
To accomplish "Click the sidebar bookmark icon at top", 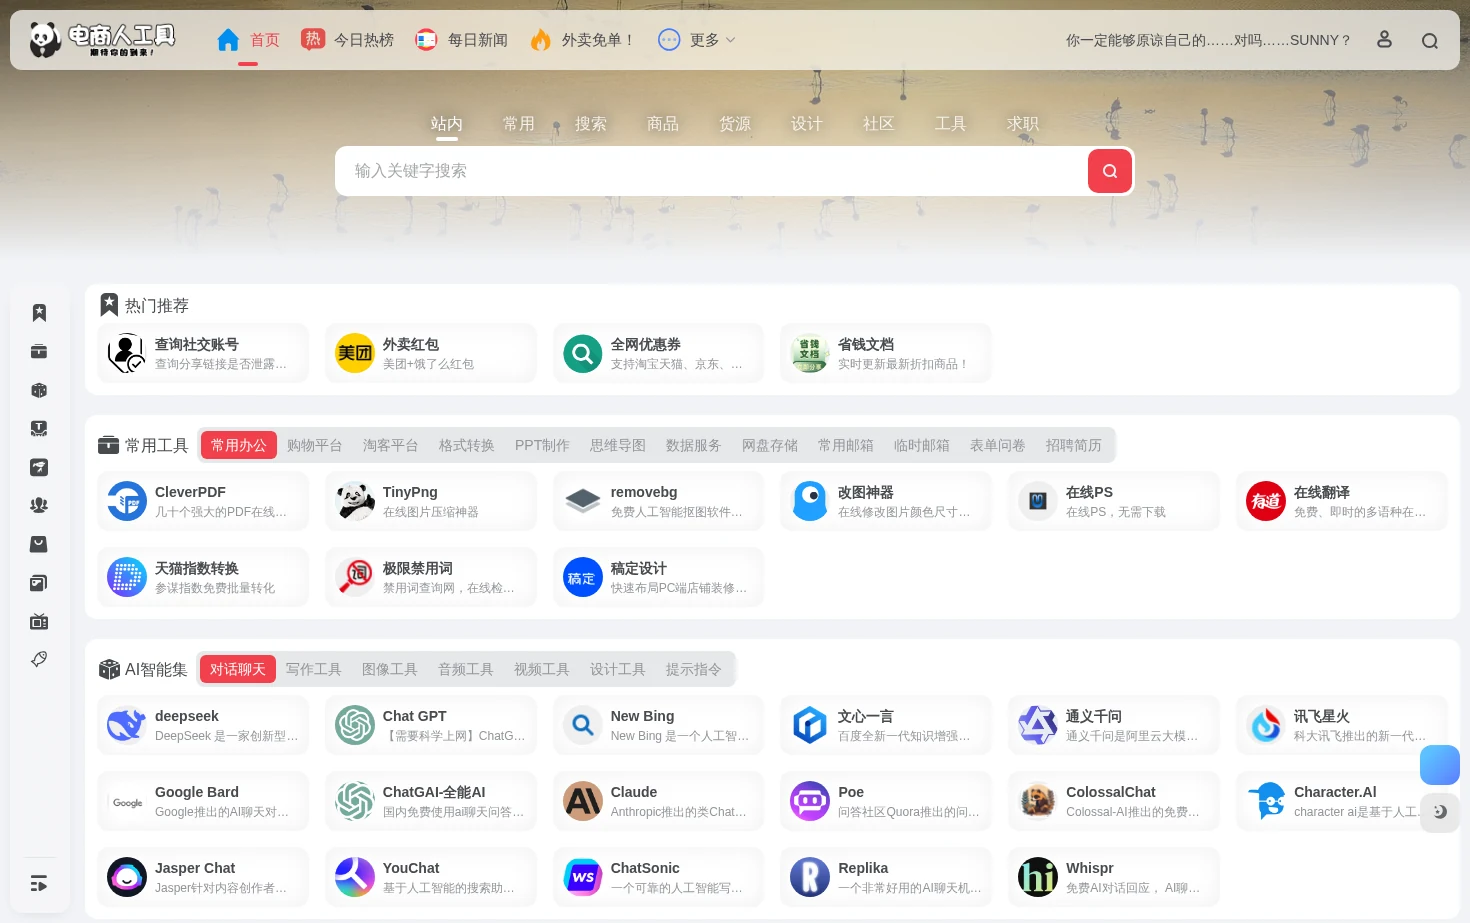I will (39, 313).
